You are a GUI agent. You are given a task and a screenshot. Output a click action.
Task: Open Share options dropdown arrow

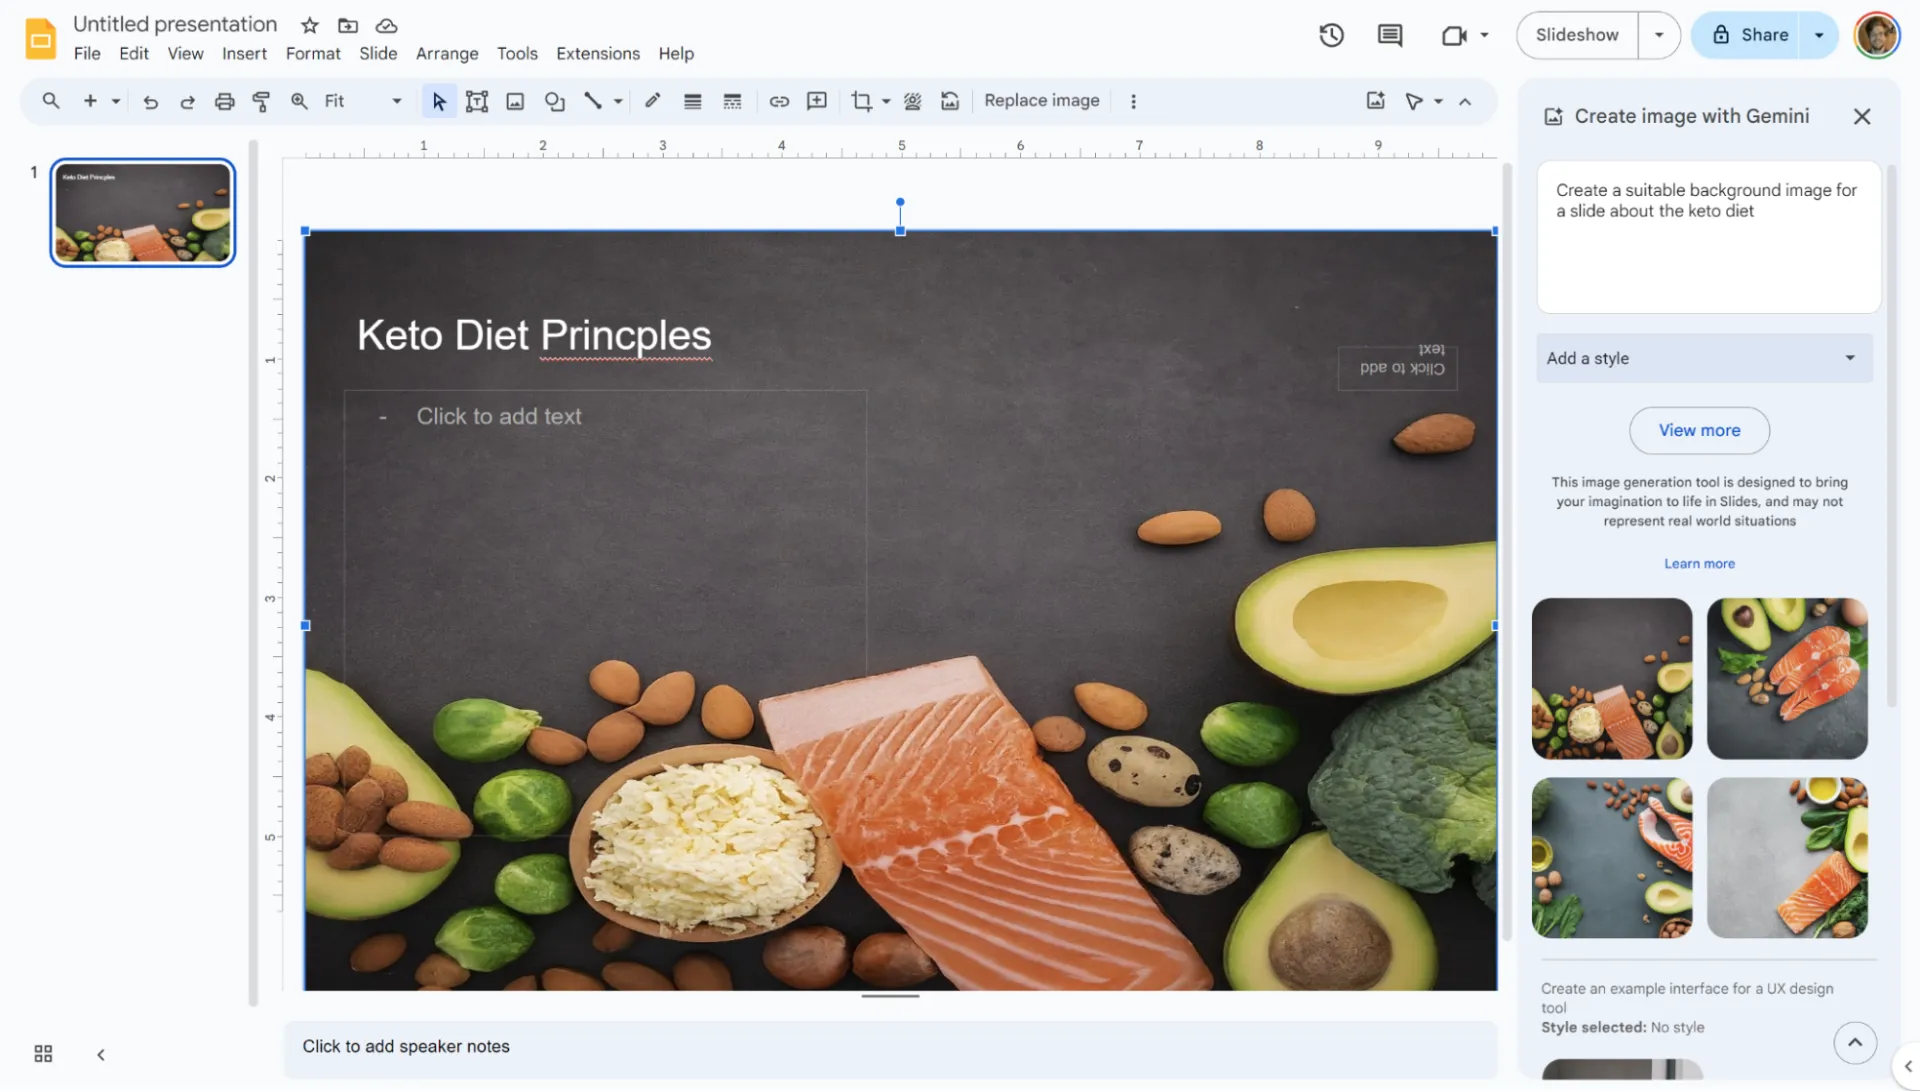pos(1819,35)
